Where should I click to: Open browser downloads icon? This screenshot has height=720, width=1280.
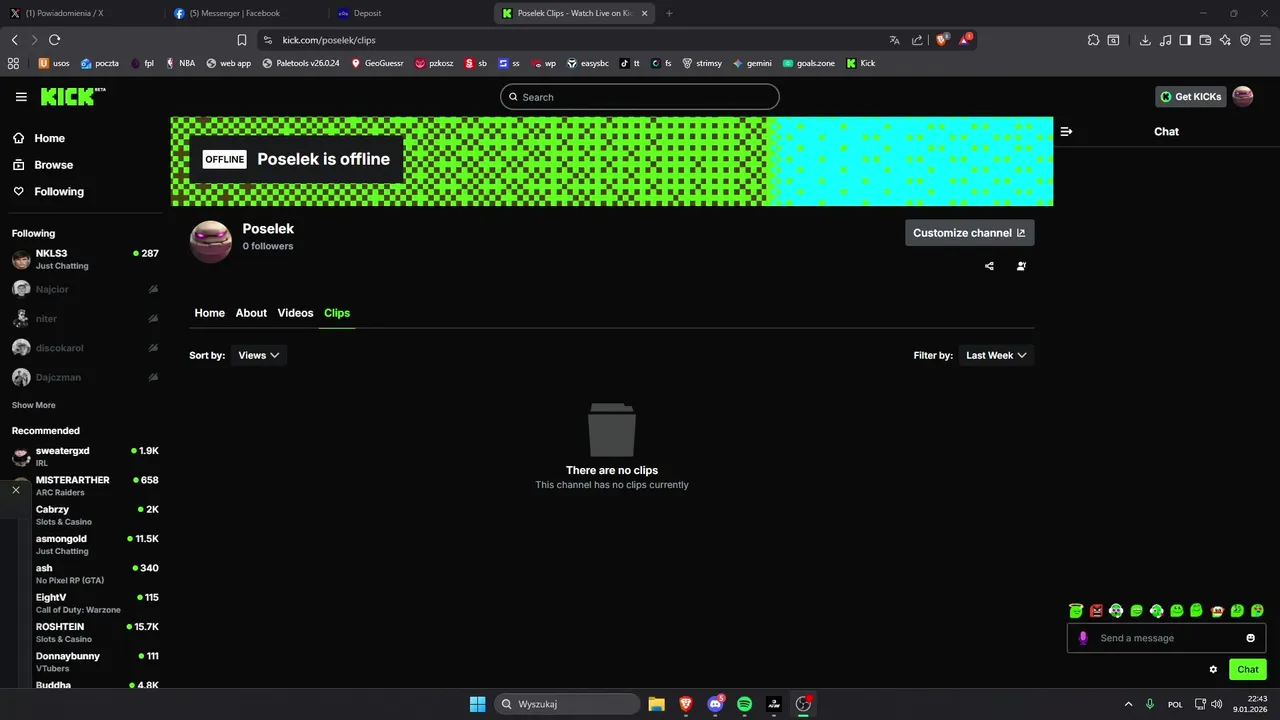click(x=1145, y=40)
